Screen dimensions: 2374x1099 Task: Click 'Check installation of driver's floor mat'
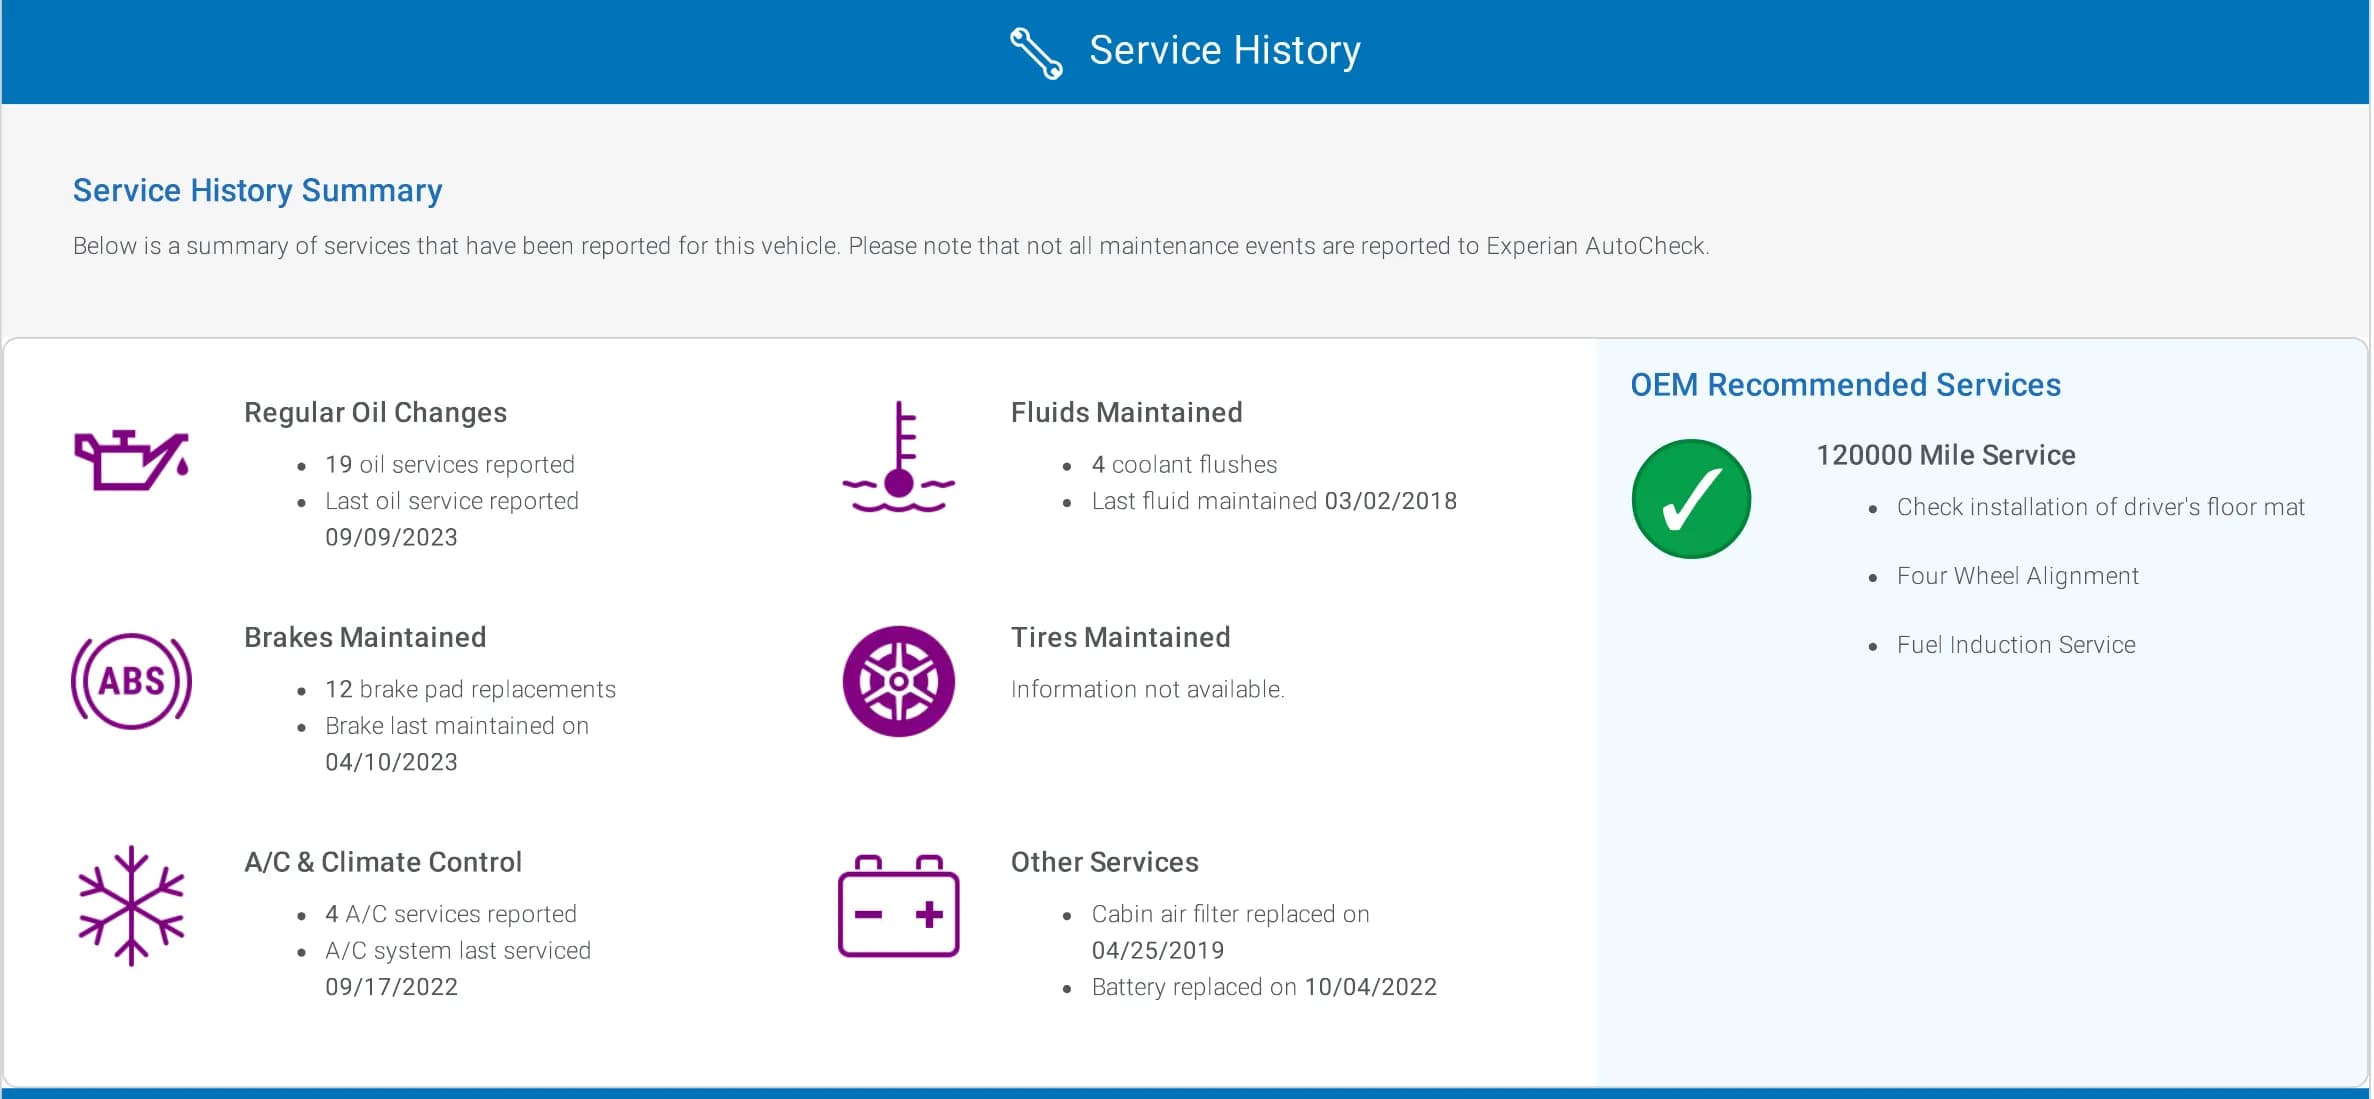(2100, 508)
